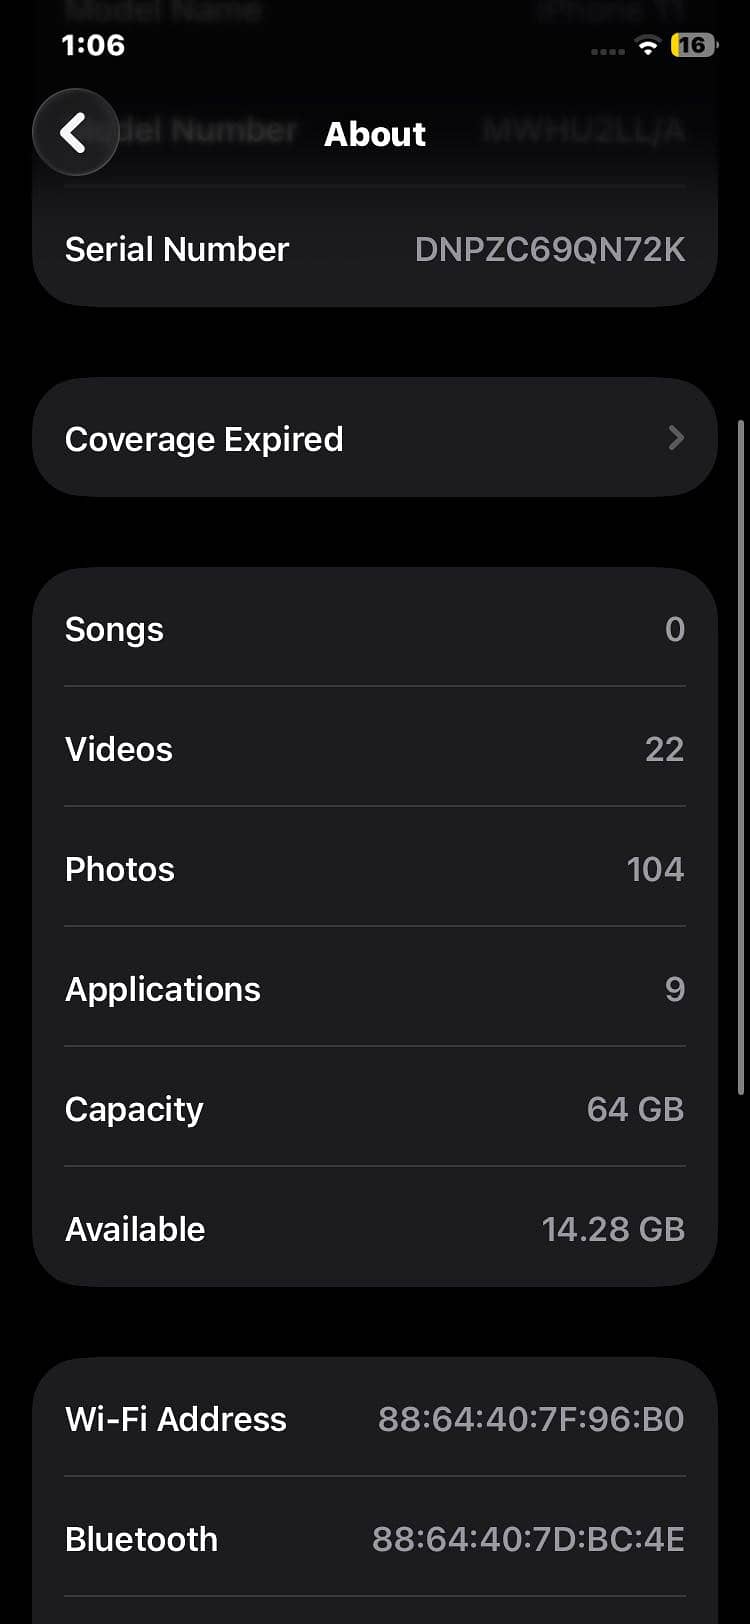Select the Applications row

(x=375, y=988)
